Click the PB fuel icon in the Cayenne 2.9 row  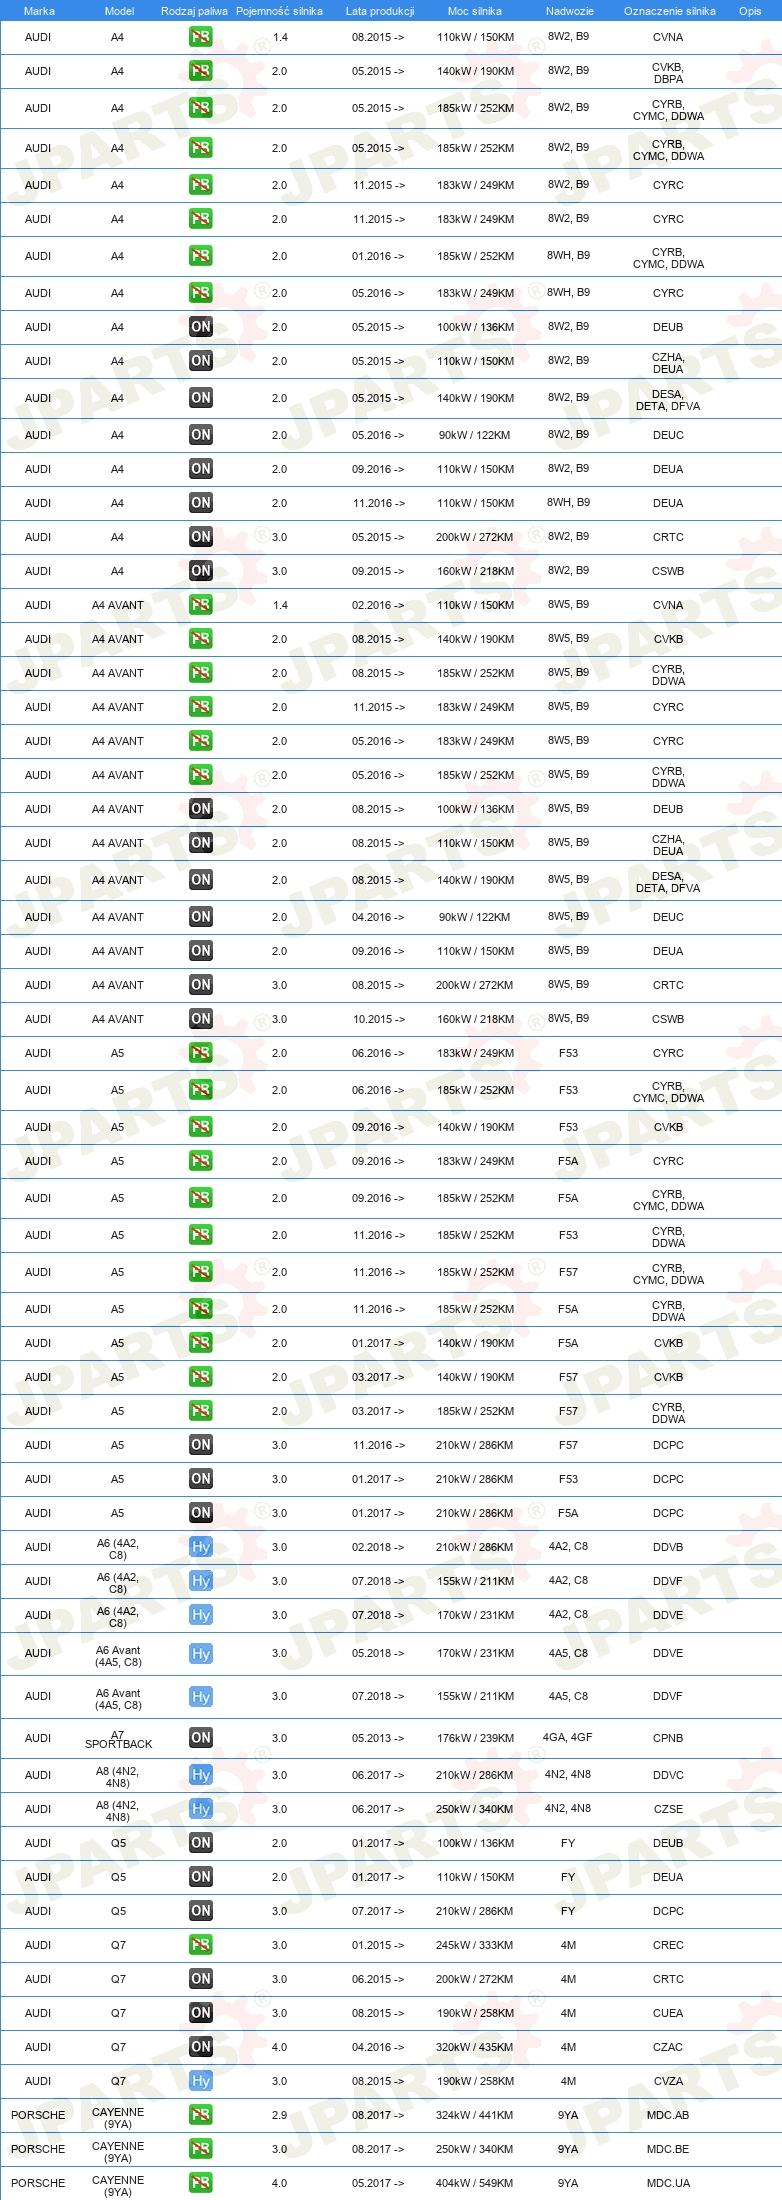click(201, 2115)
